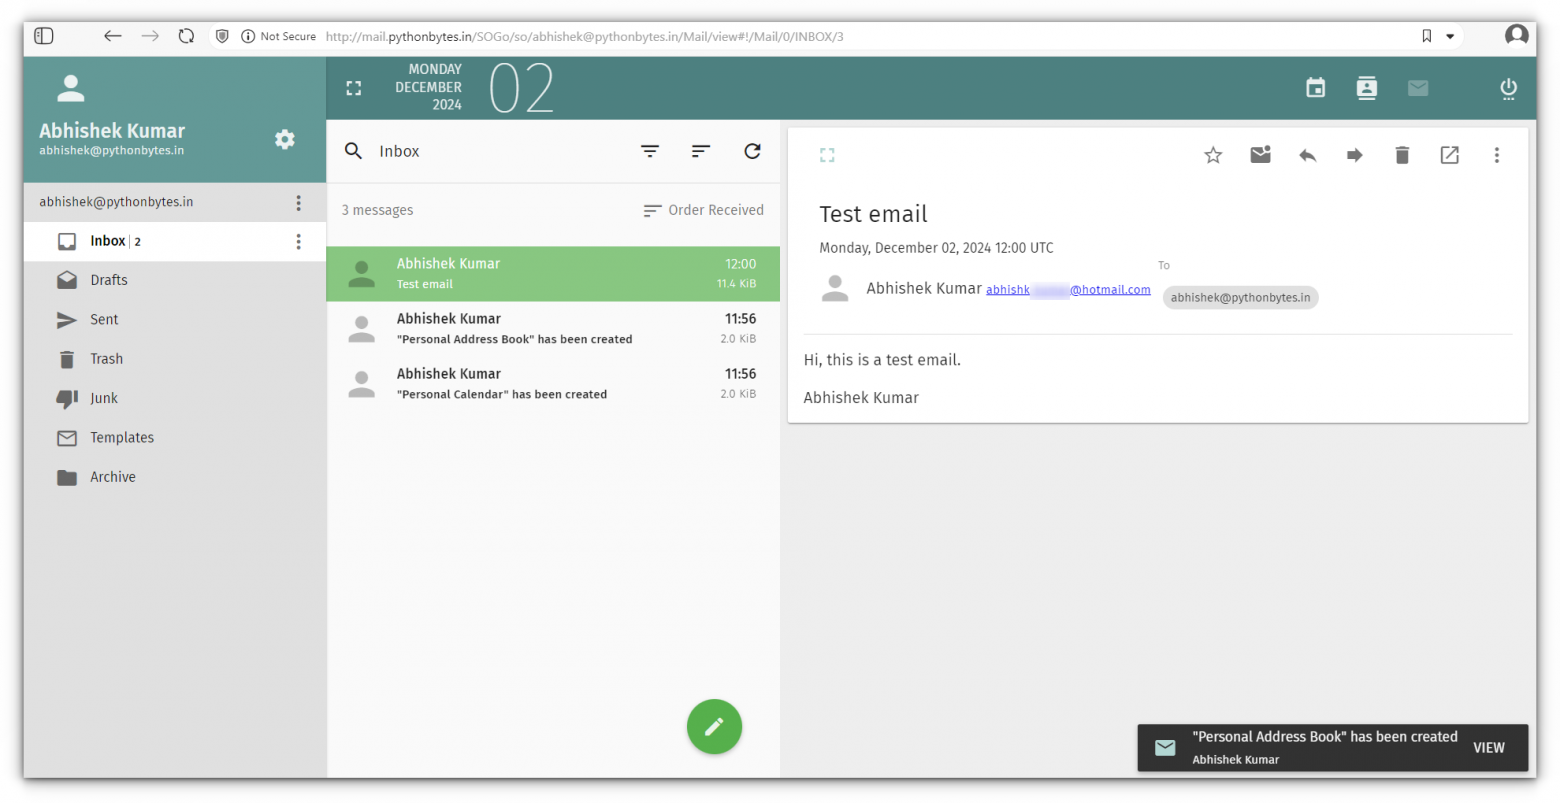Open the Address Book module
Image resolution: width=1560 pixels, height=803 pixels.
coord(1366,87)
